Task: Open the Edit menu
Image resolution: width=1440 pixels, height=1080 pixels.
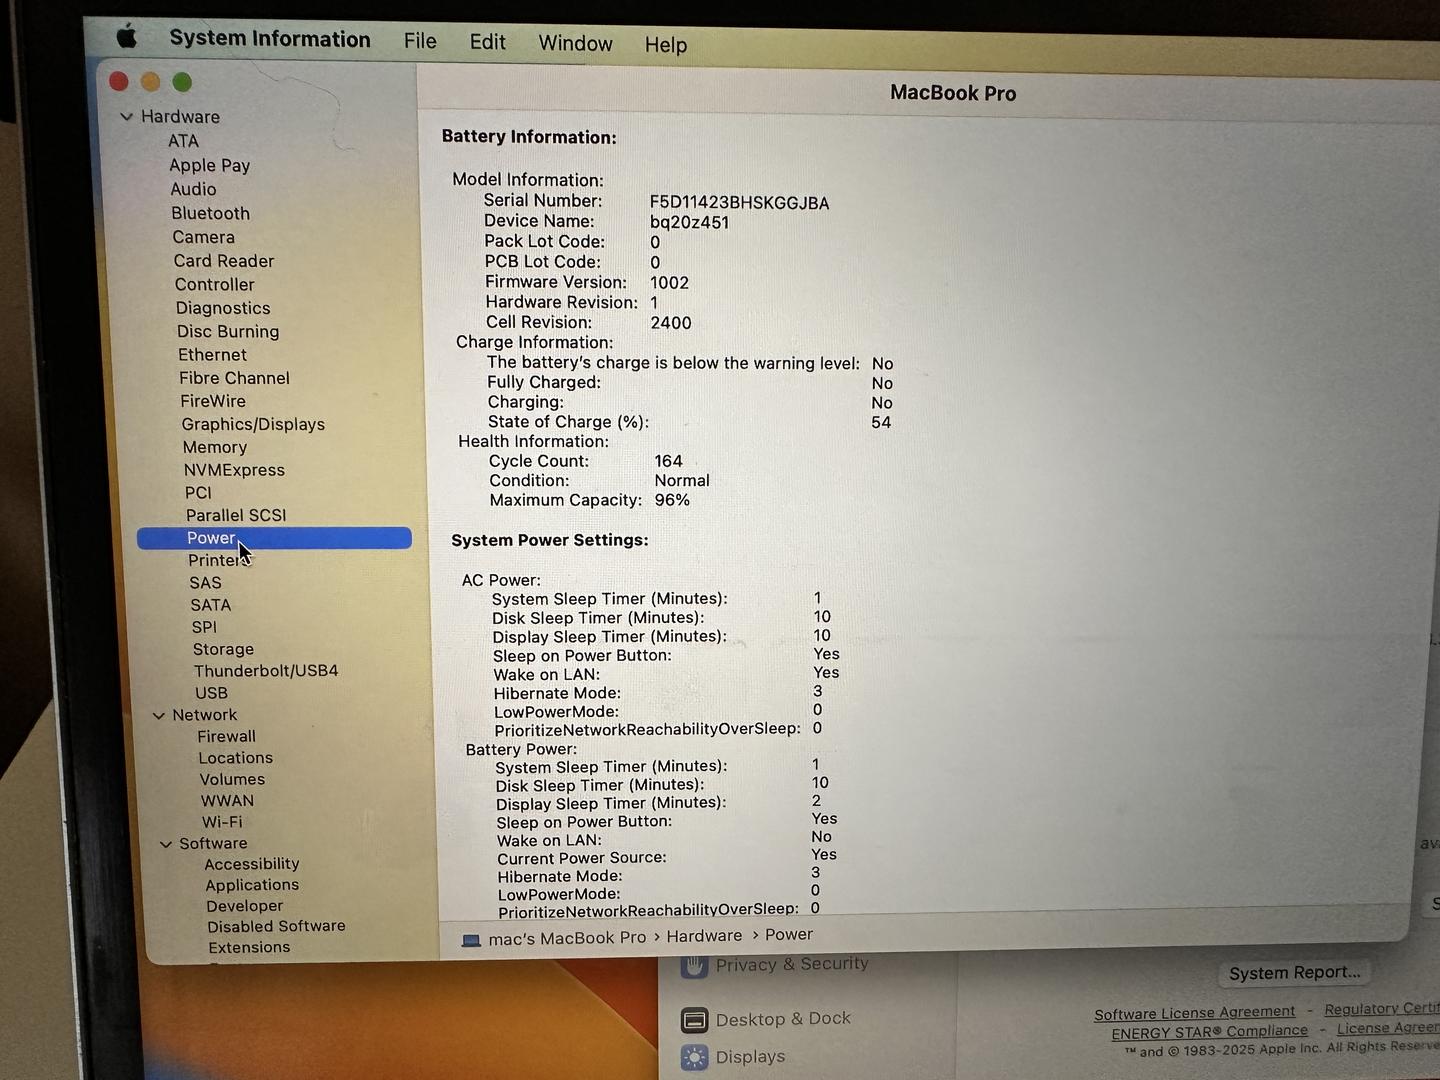Action: [x=487, y=42]
